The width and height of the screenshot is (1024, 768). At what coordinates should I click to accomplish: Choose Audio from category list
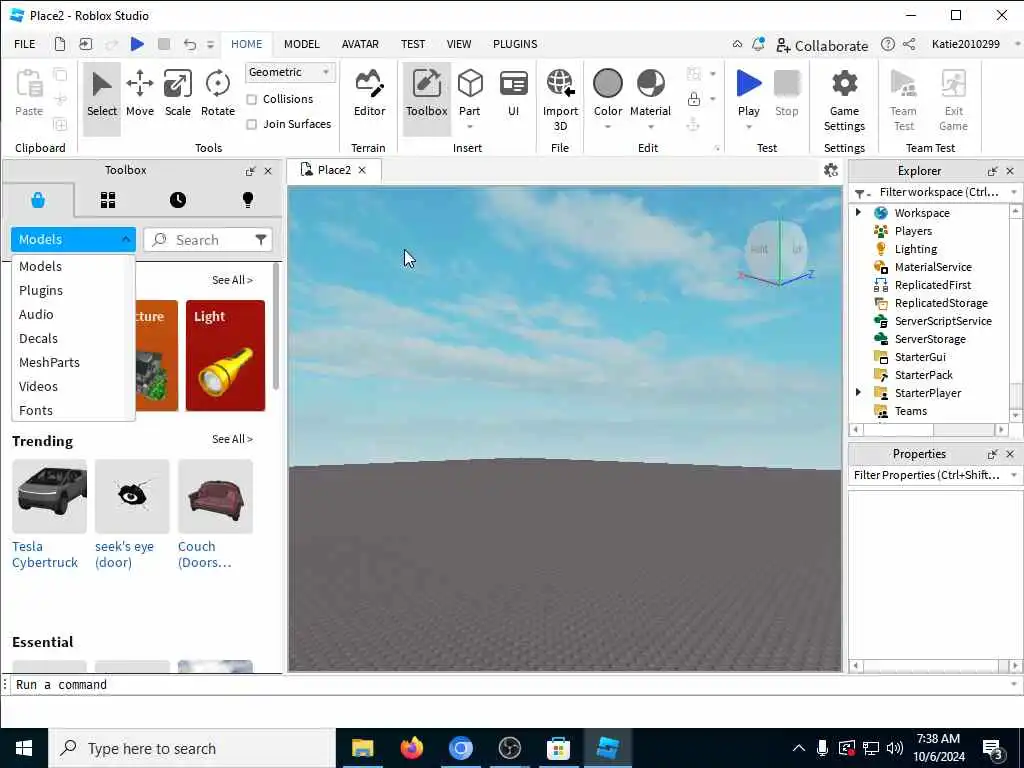click(73, 314)
